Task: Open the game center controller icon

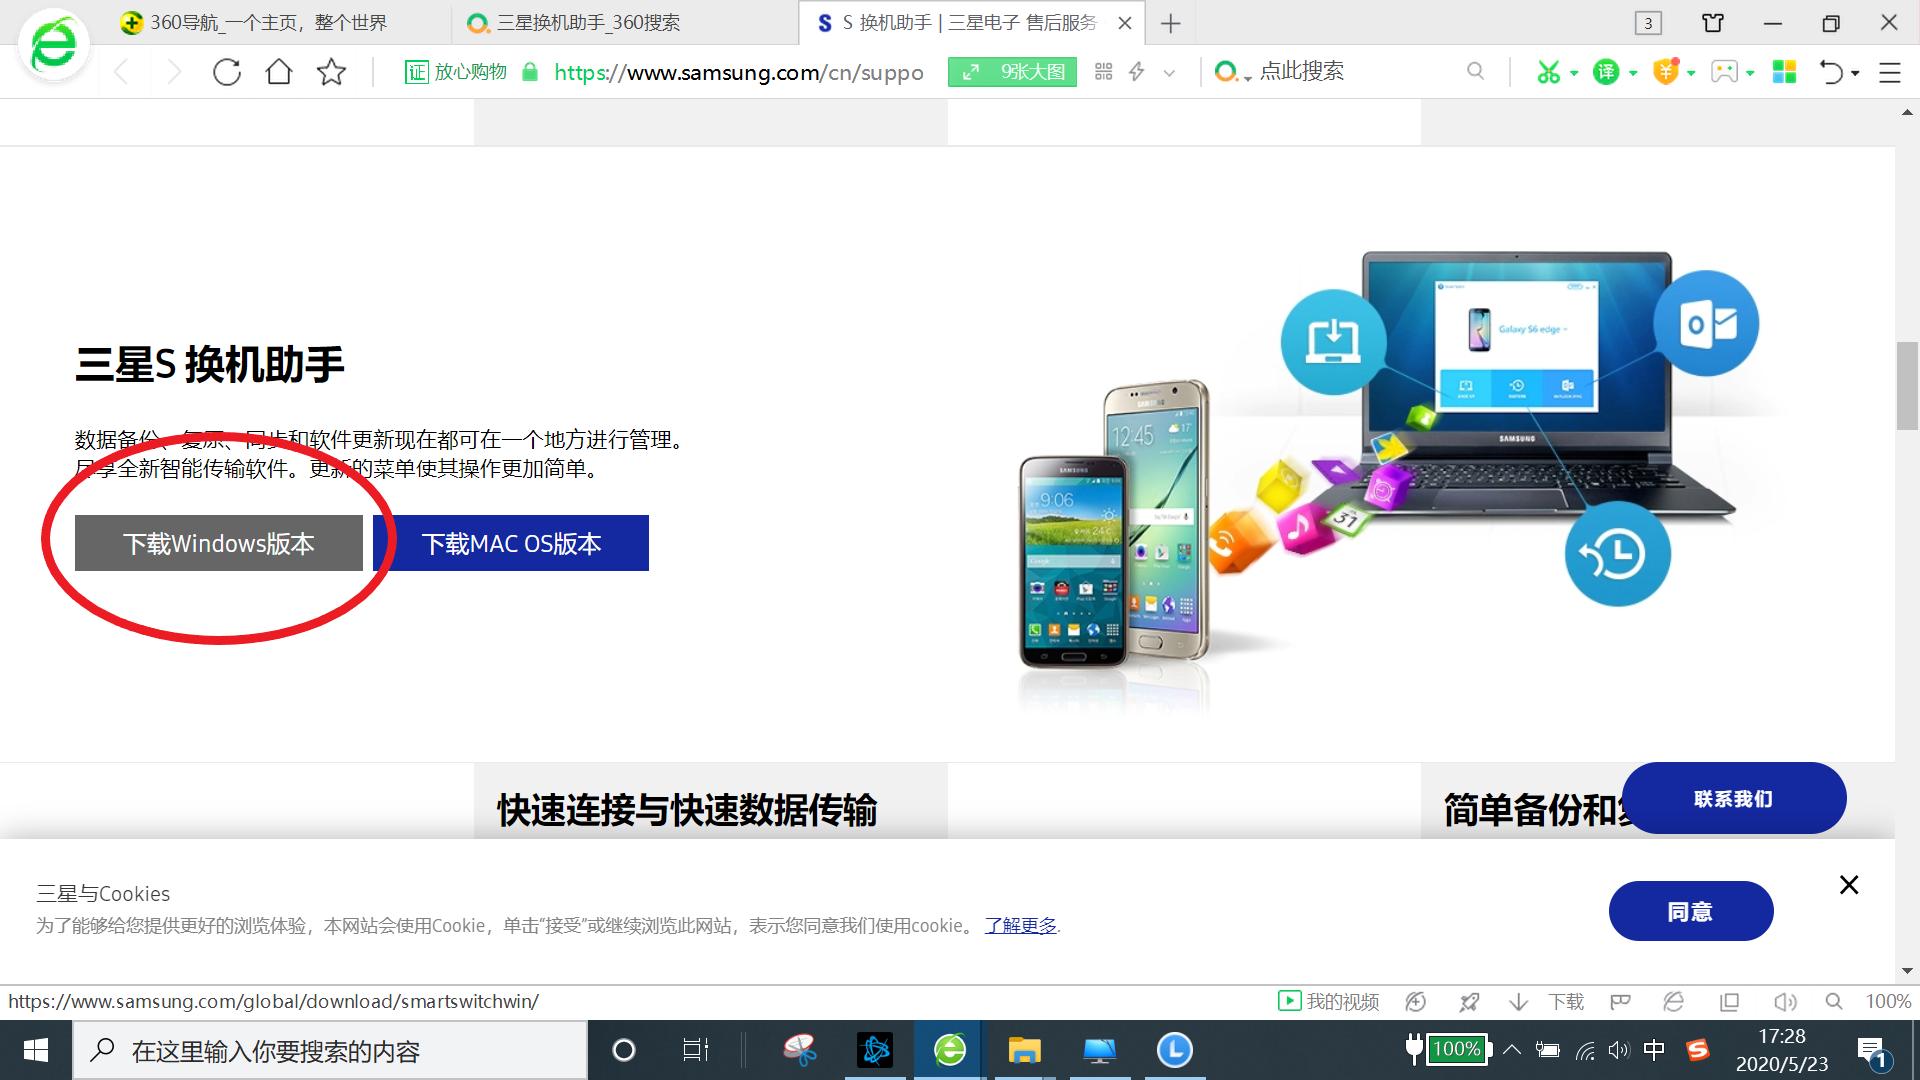Action: click(x=1723, y=72)
